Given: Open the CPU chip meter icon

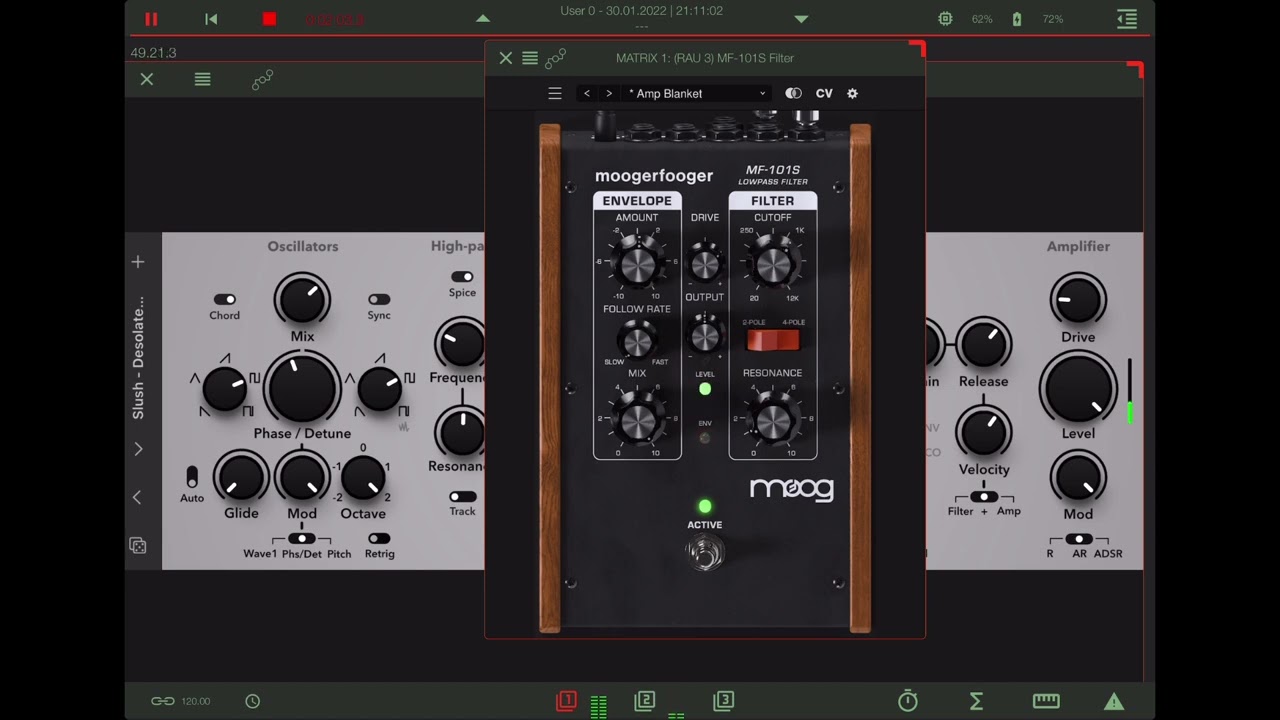Looking at the screenshot, I should (945, 19).
